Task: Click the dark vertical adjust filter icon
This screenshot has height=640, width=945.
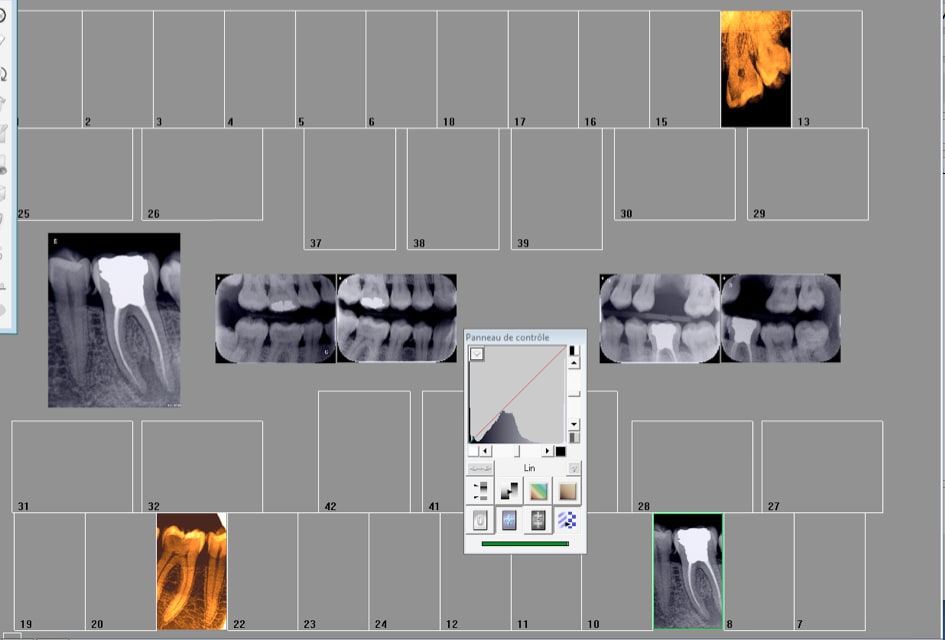Action: [539, 520]
